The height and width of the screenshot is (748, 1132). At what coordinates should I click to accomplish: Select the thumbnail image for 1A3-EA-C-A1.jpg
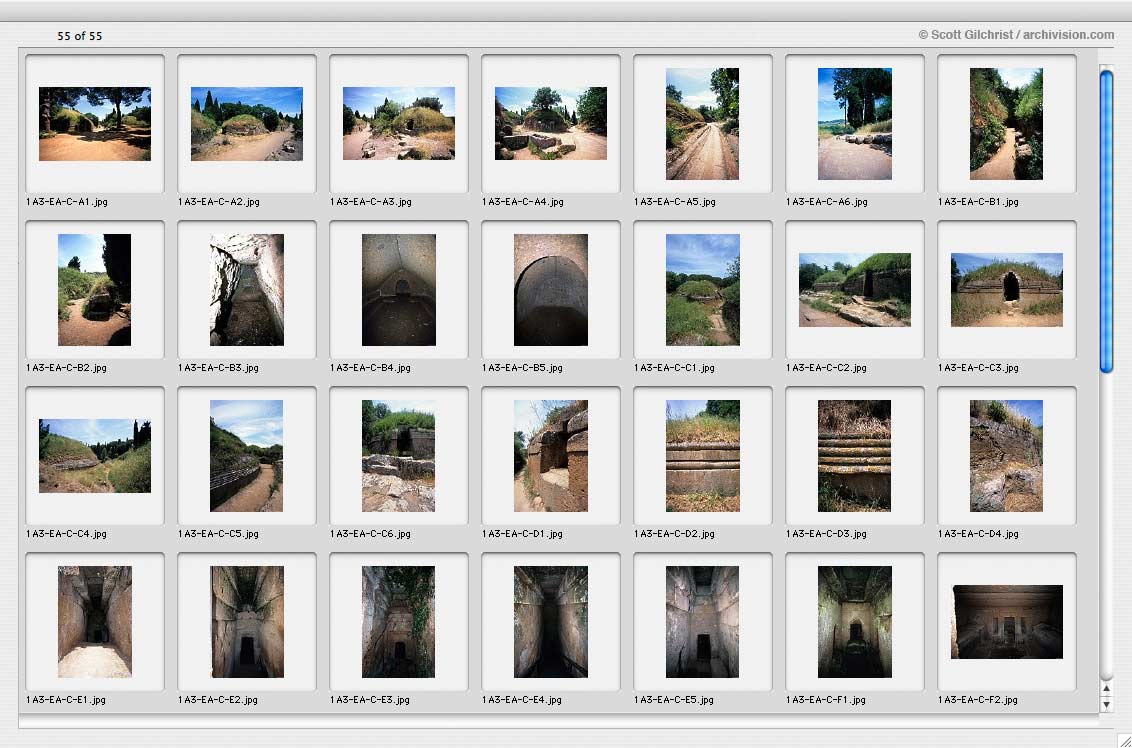pyautogui.click(x=95, y=124)
